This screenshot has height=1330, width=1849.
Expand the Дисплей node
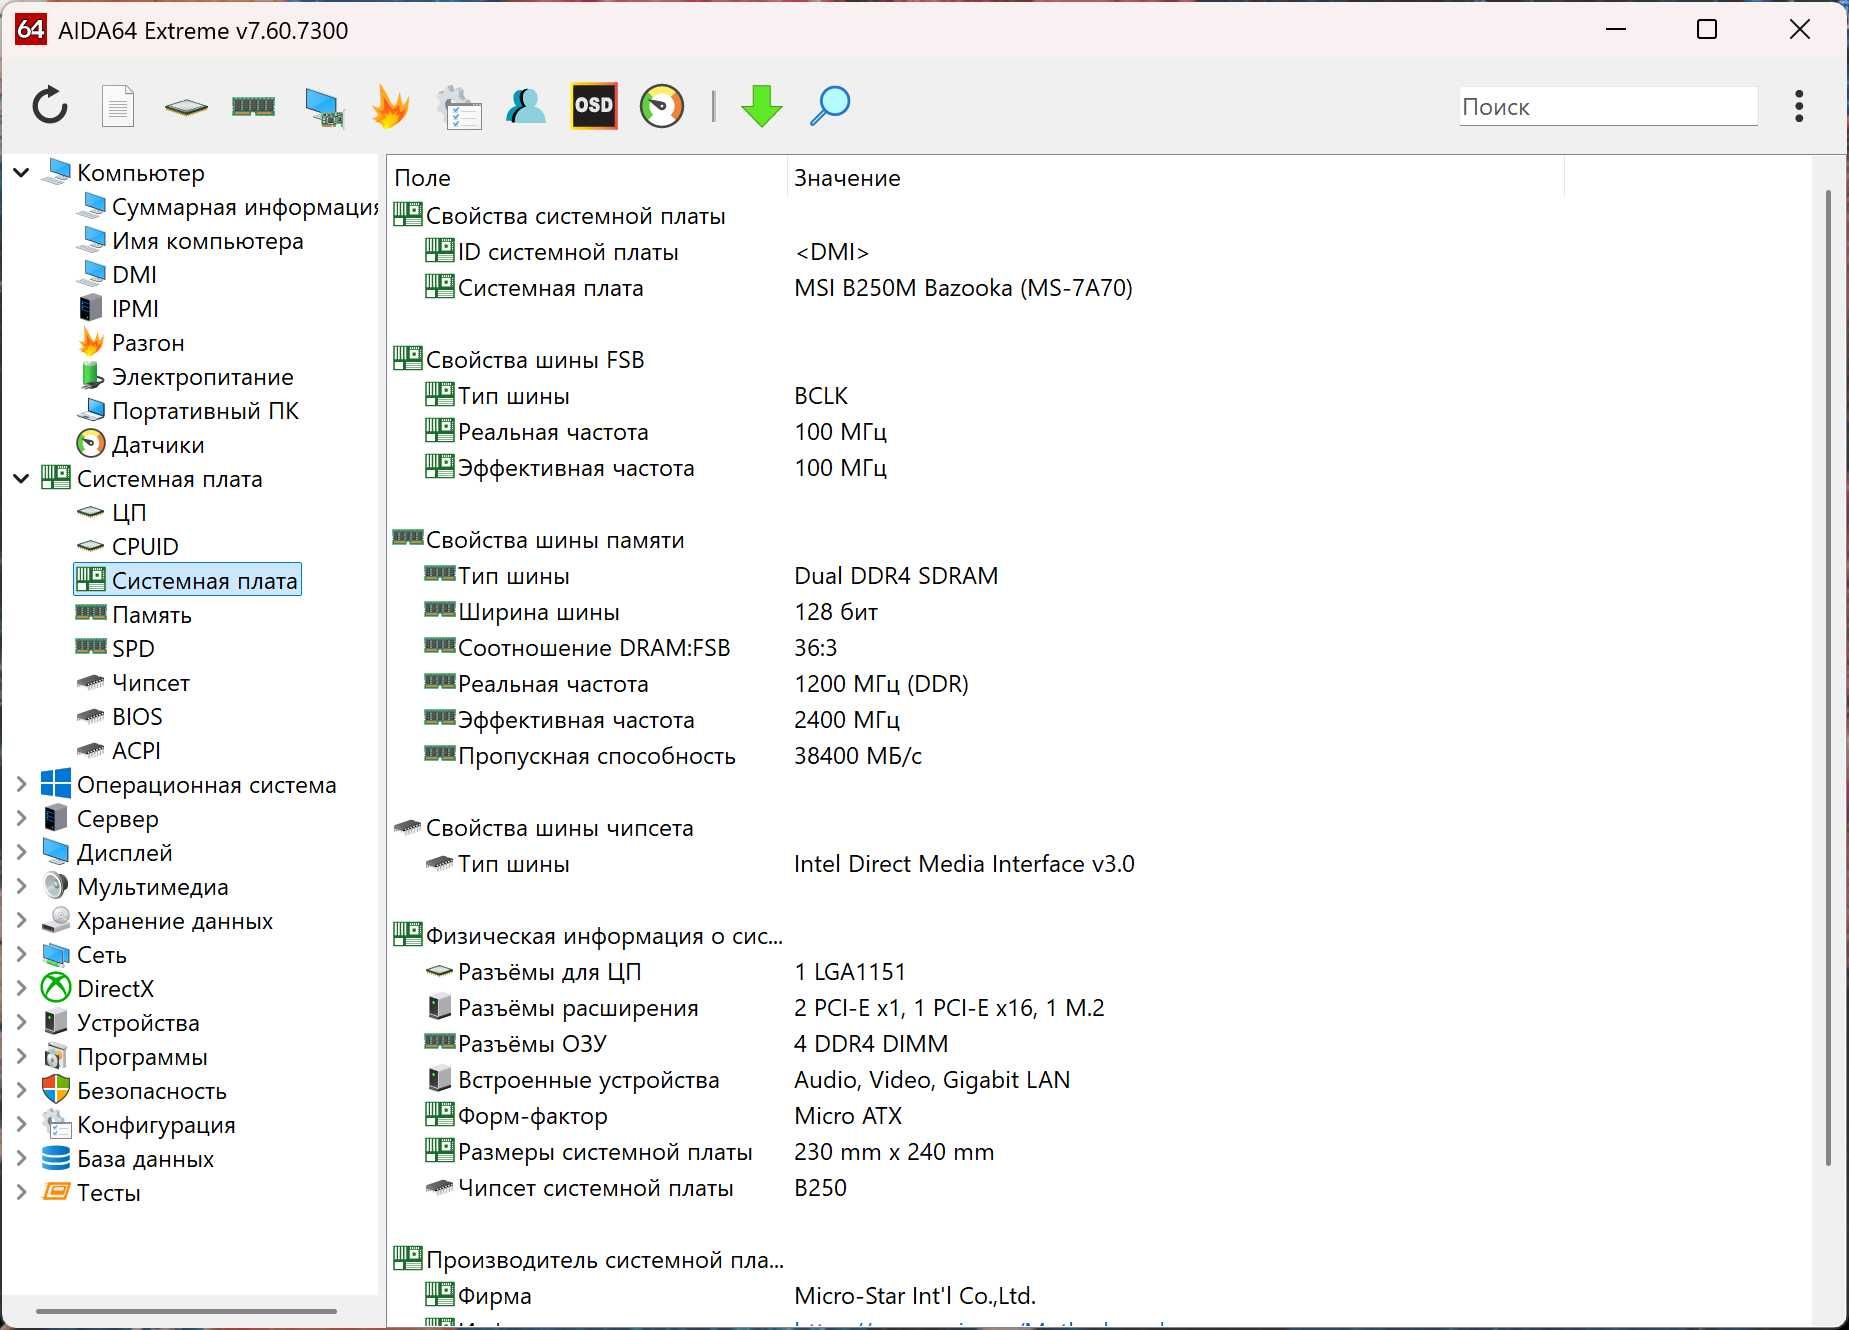click(21, 853)
